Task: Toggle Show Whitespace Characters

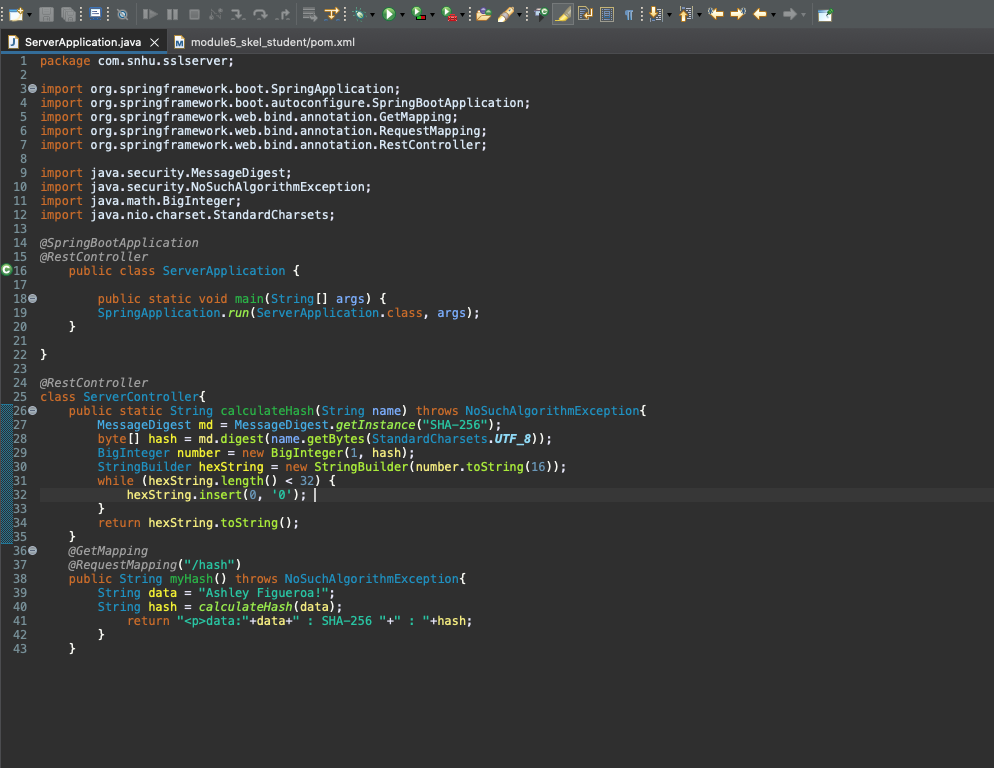Action: pos(630,14)
